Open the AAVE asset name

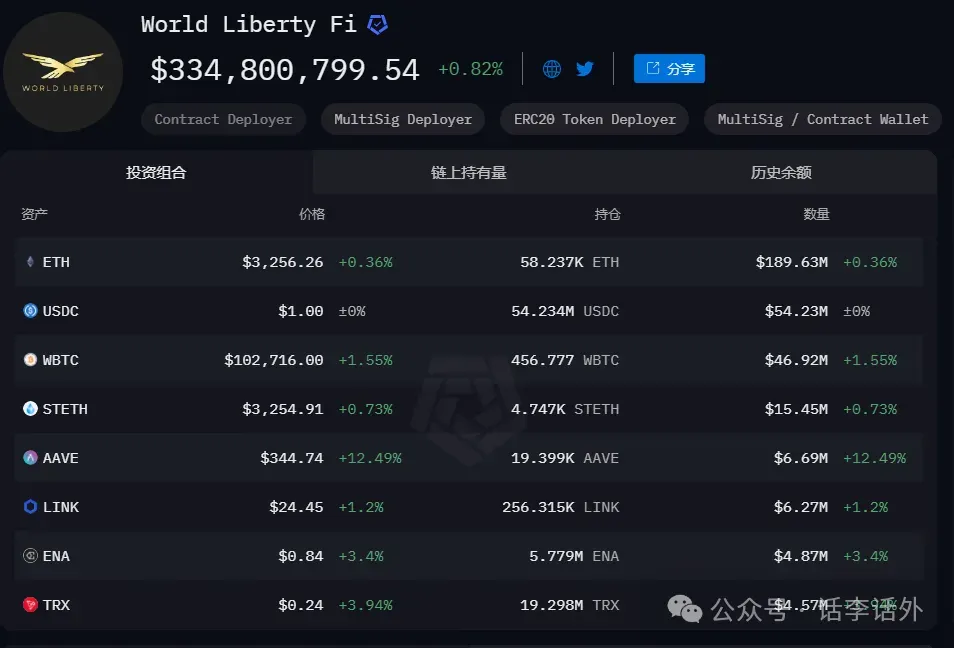(60, 458)
